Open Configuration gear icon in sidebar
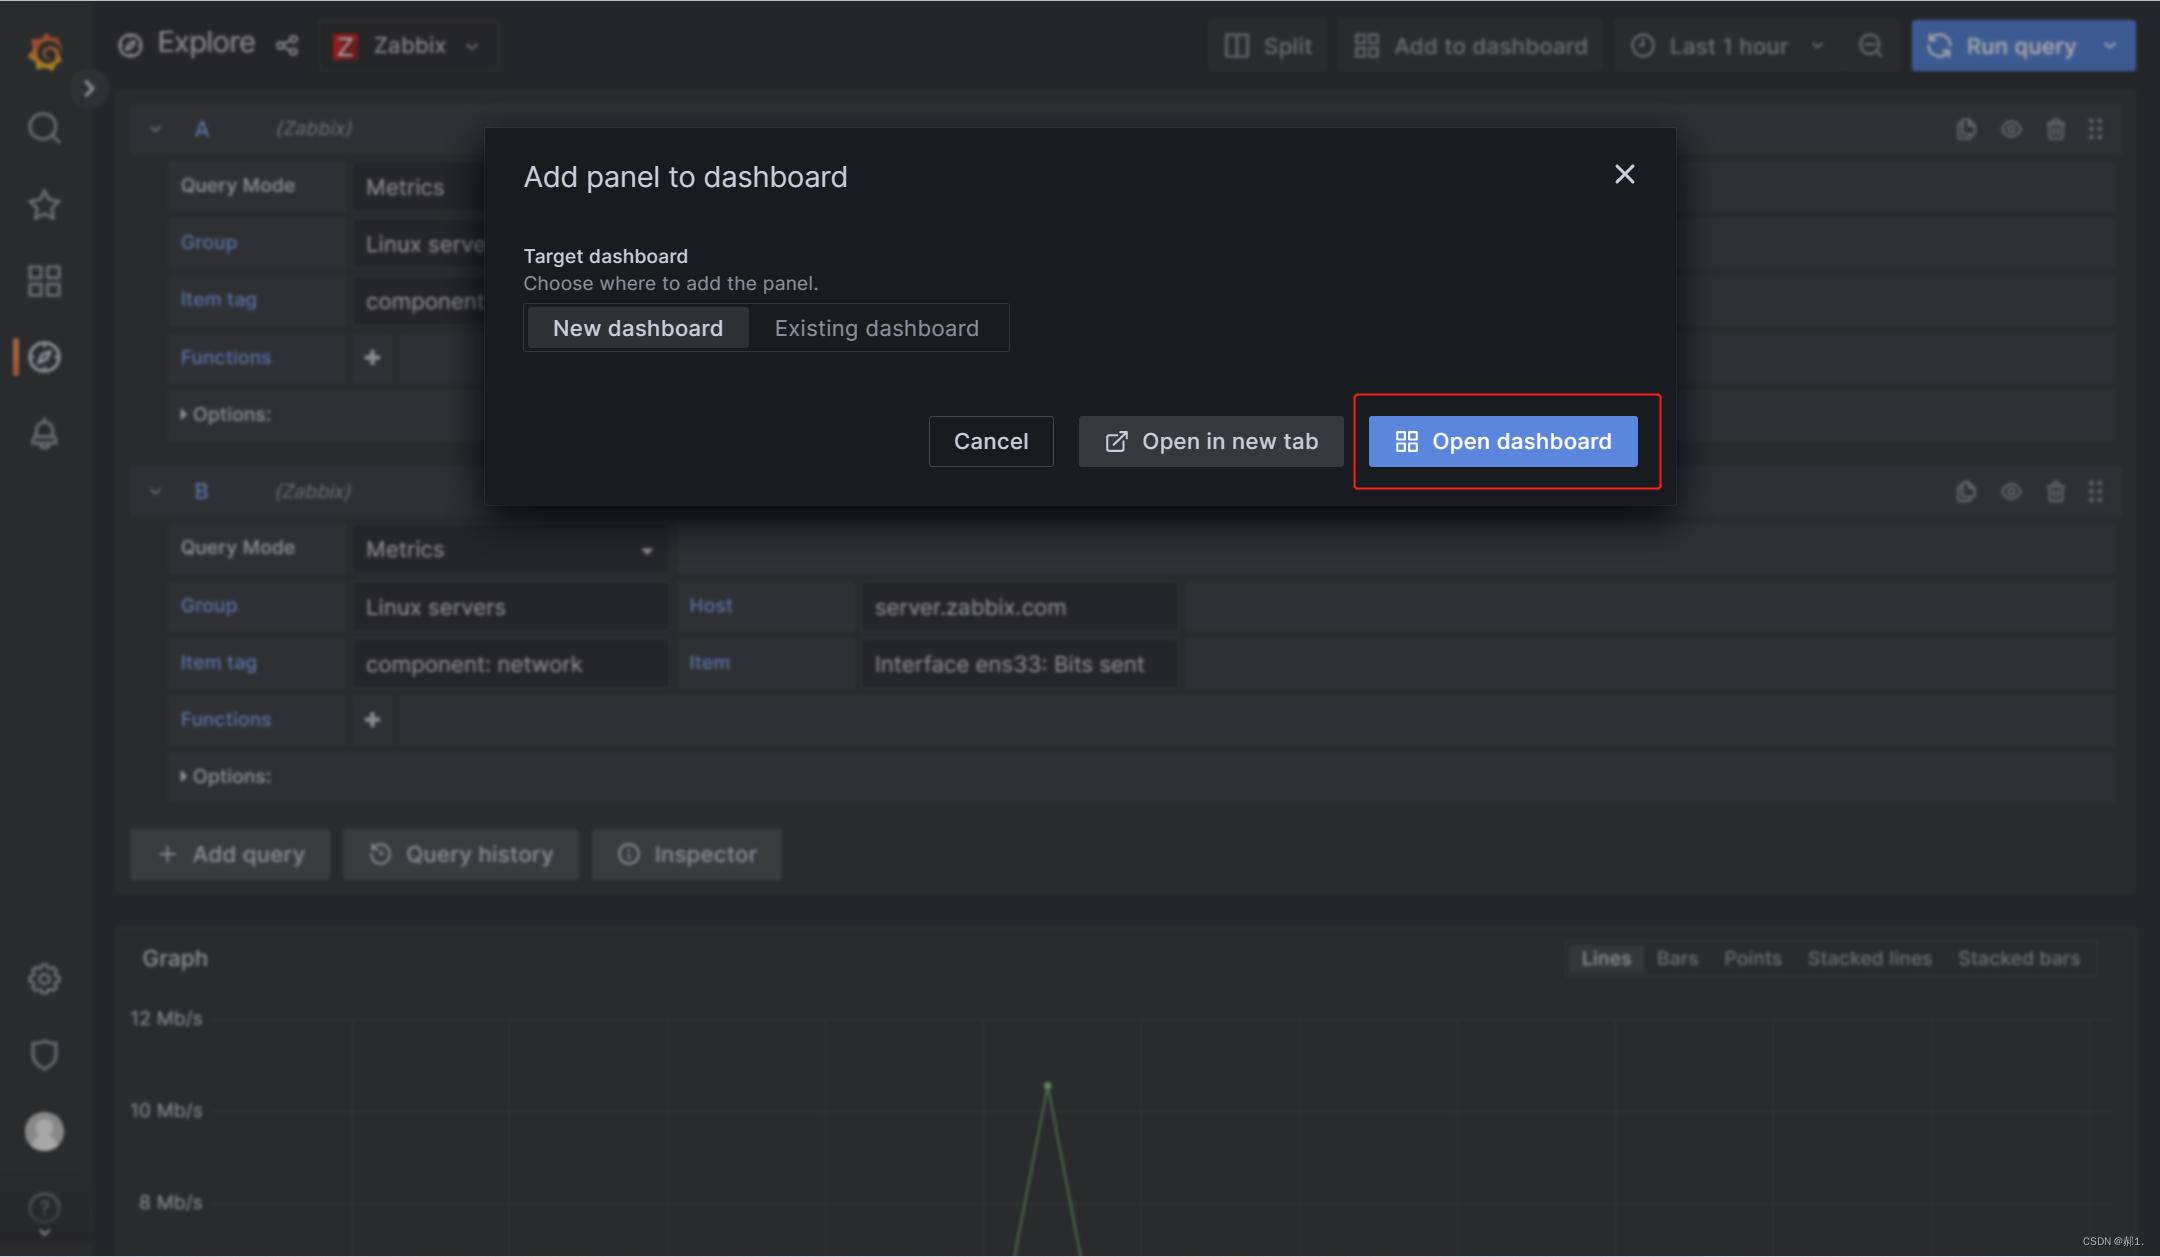The height and width of the screenshot is (1257, 2160). [x=44, y=979]
